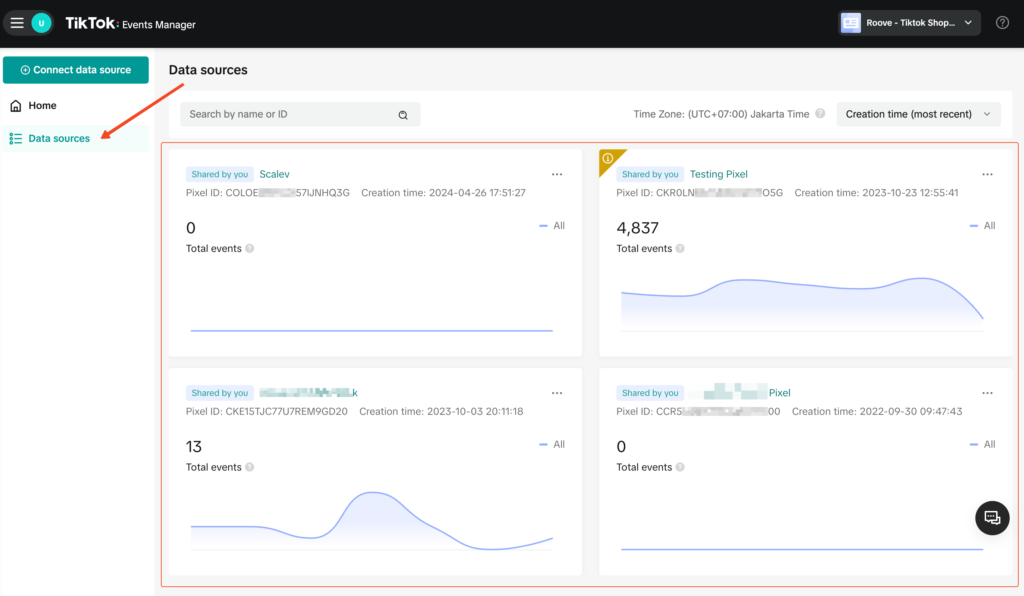Viewport: 1024px width, 596px height.
Task: Open the more options menu for Testing Pixel
Action: click(987, 174)
